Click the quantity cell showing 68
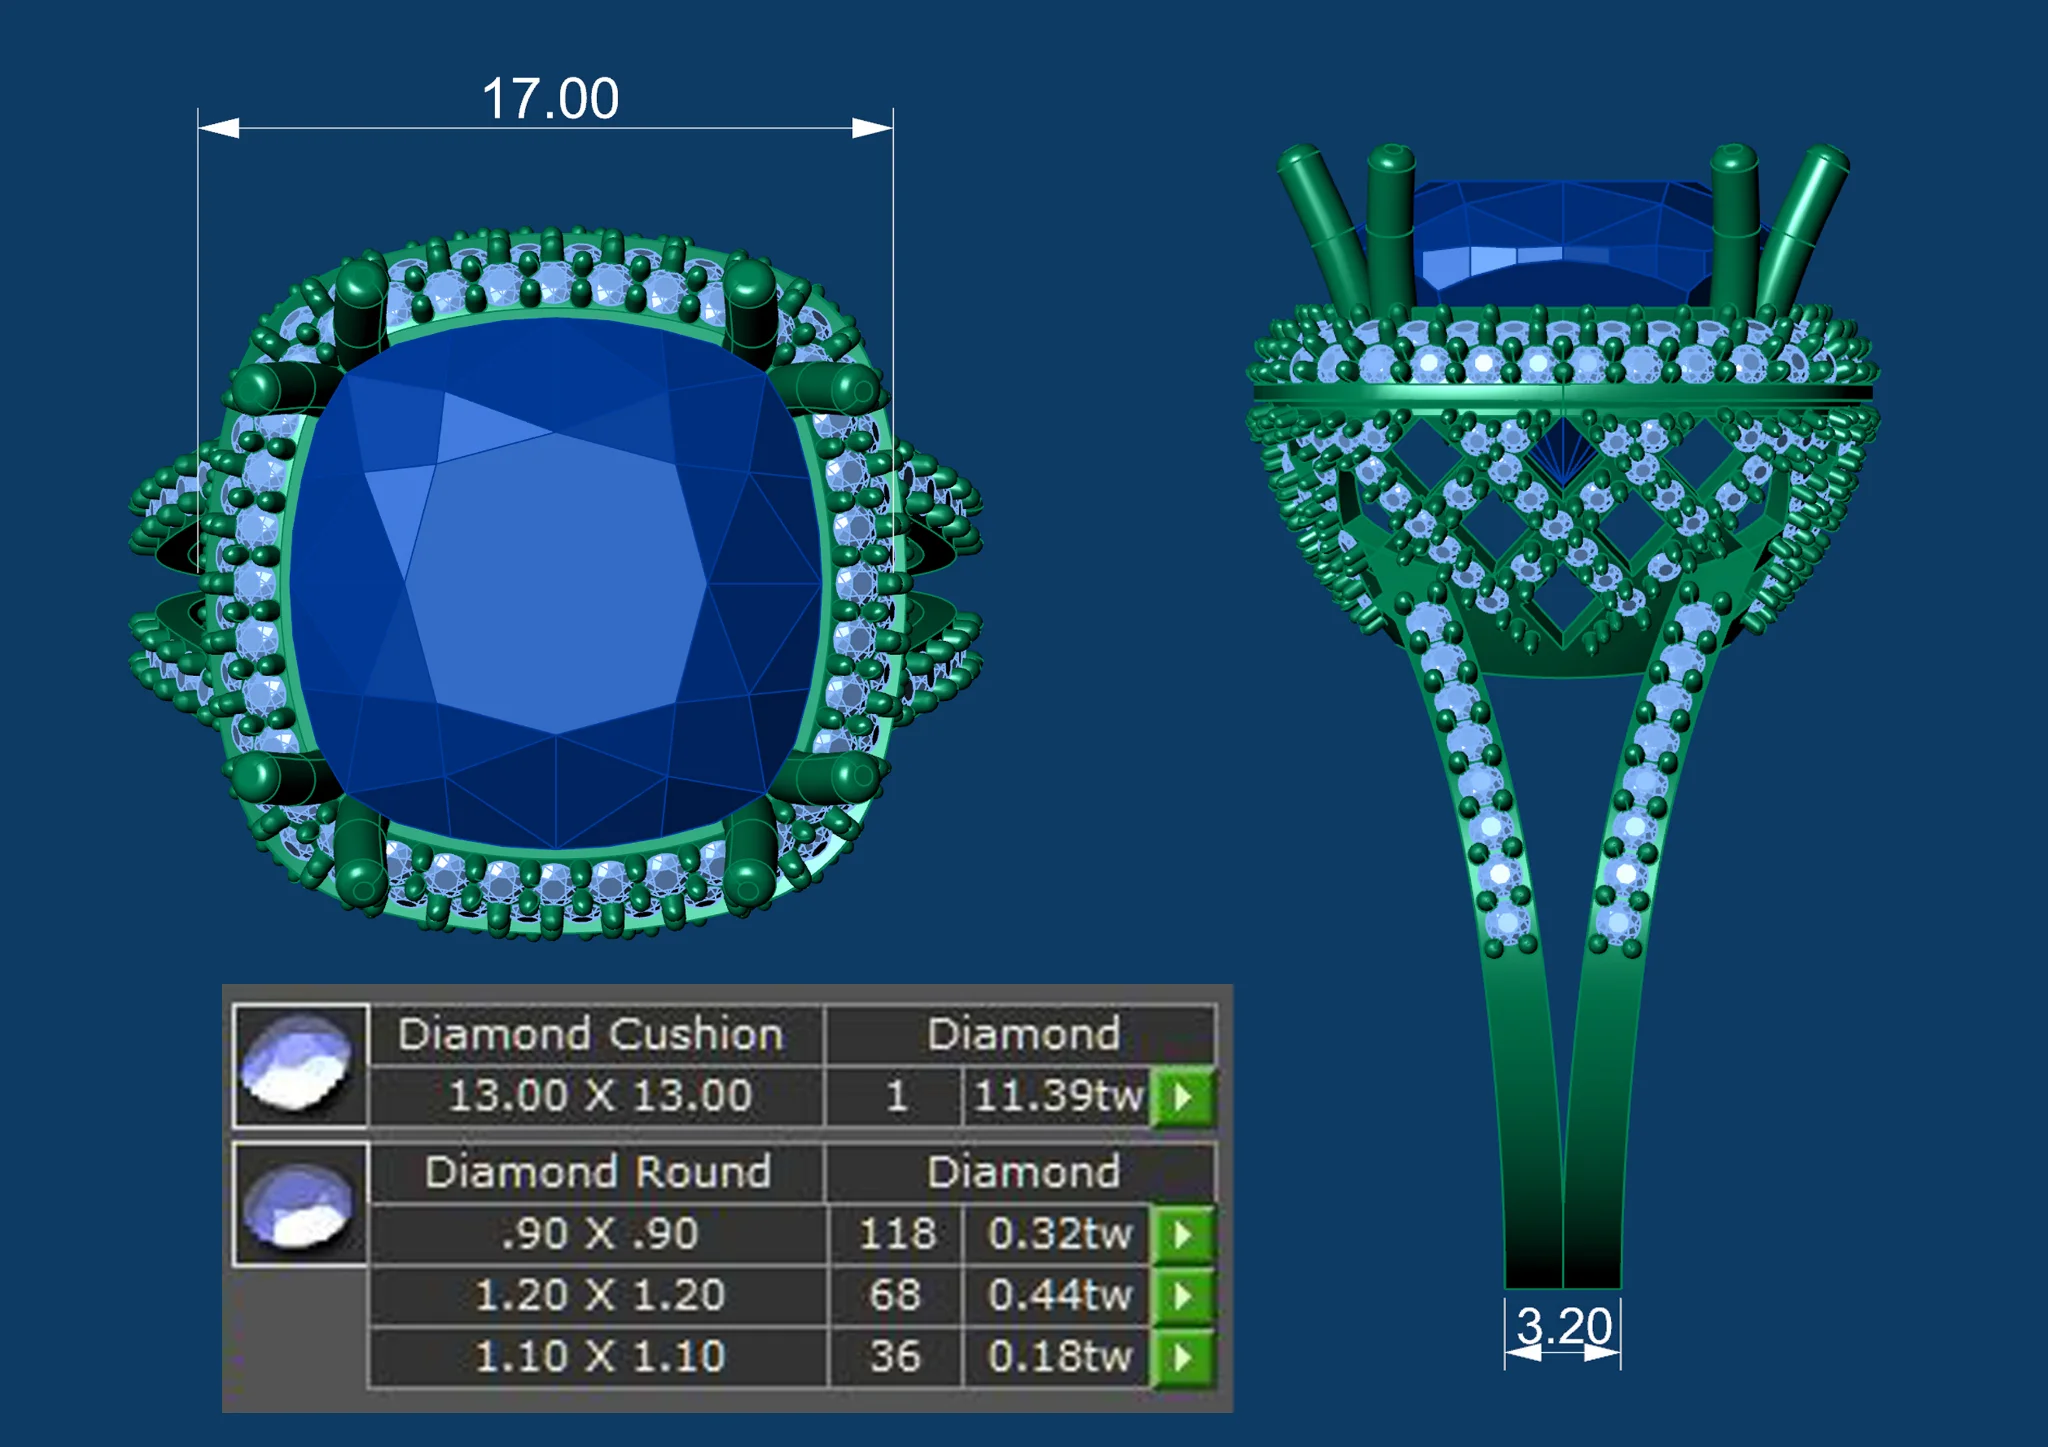The width and height of the screenshot is (2048, 1447). (896, 1296)
